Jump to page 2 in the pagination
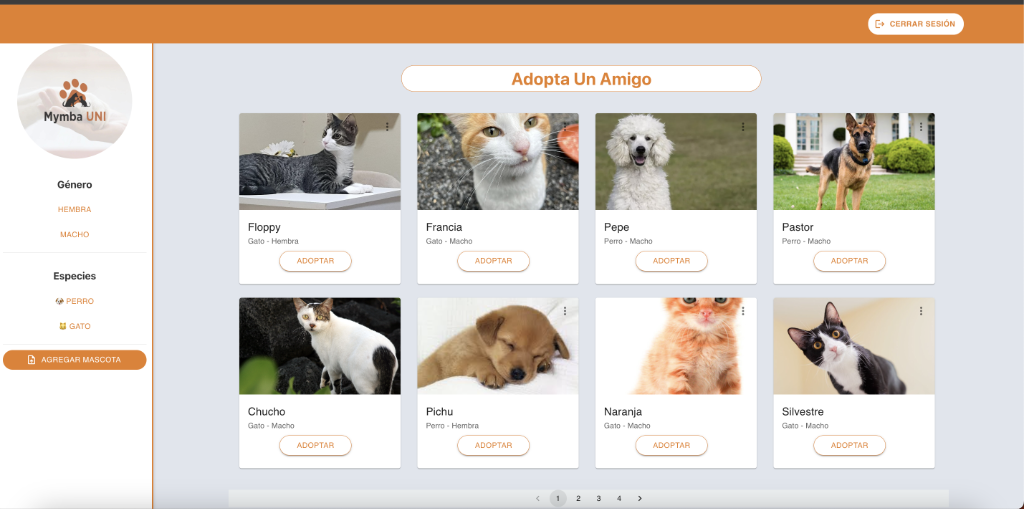1024x509 pixels. 578,499
